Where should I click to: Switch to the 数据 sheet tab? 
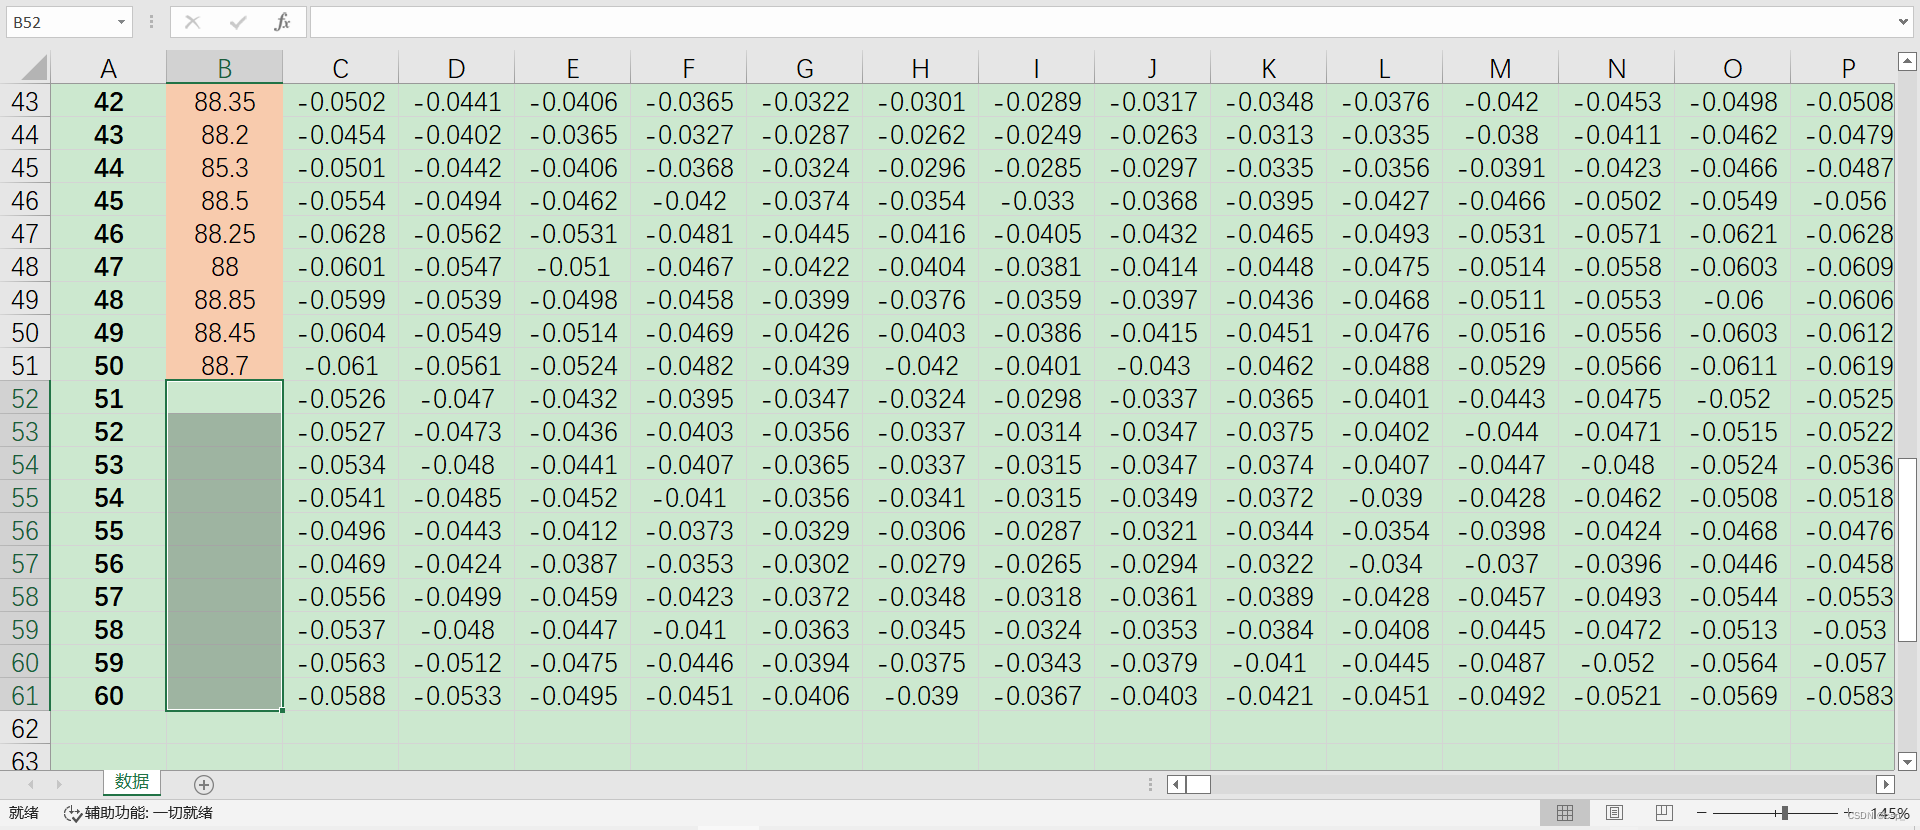[132, 782]
